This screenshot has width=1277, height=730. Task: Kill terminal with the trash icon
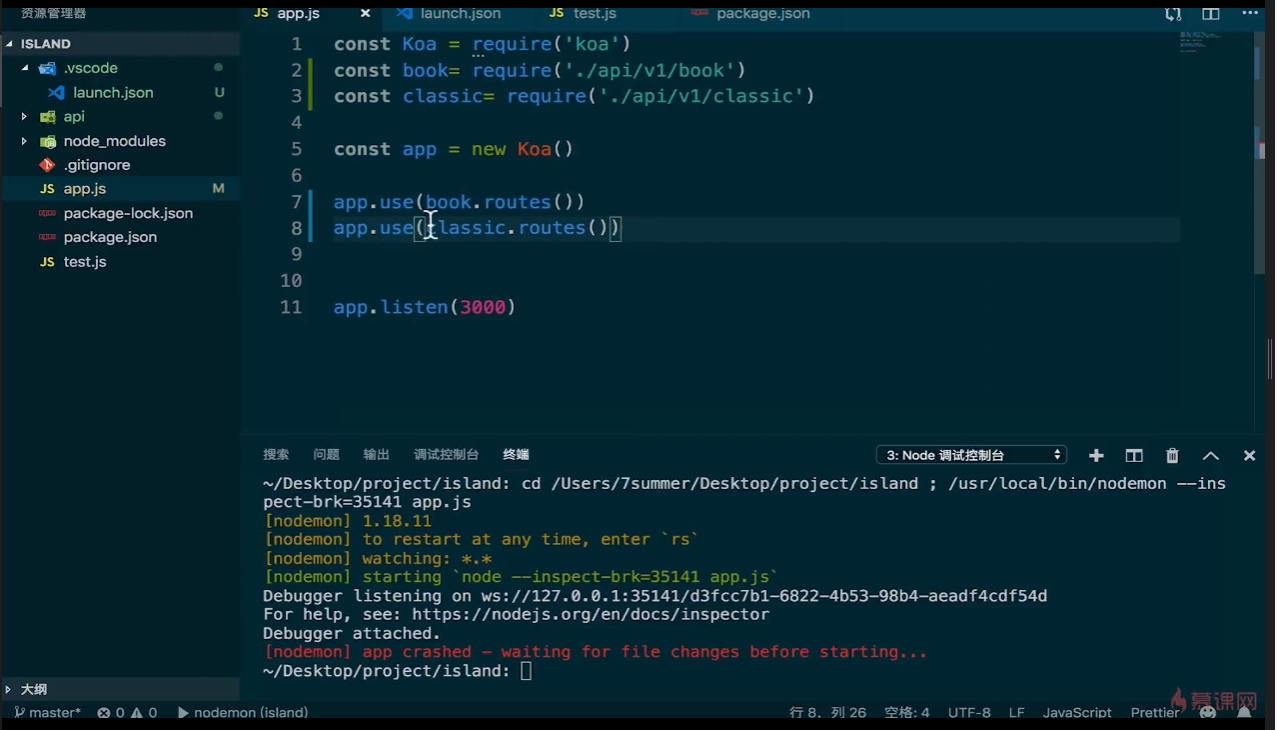click(x=1172, y=456)
